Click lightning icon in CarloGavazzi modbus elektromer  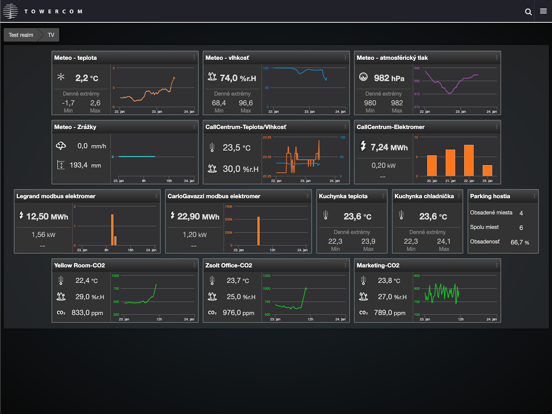point(172,215)
